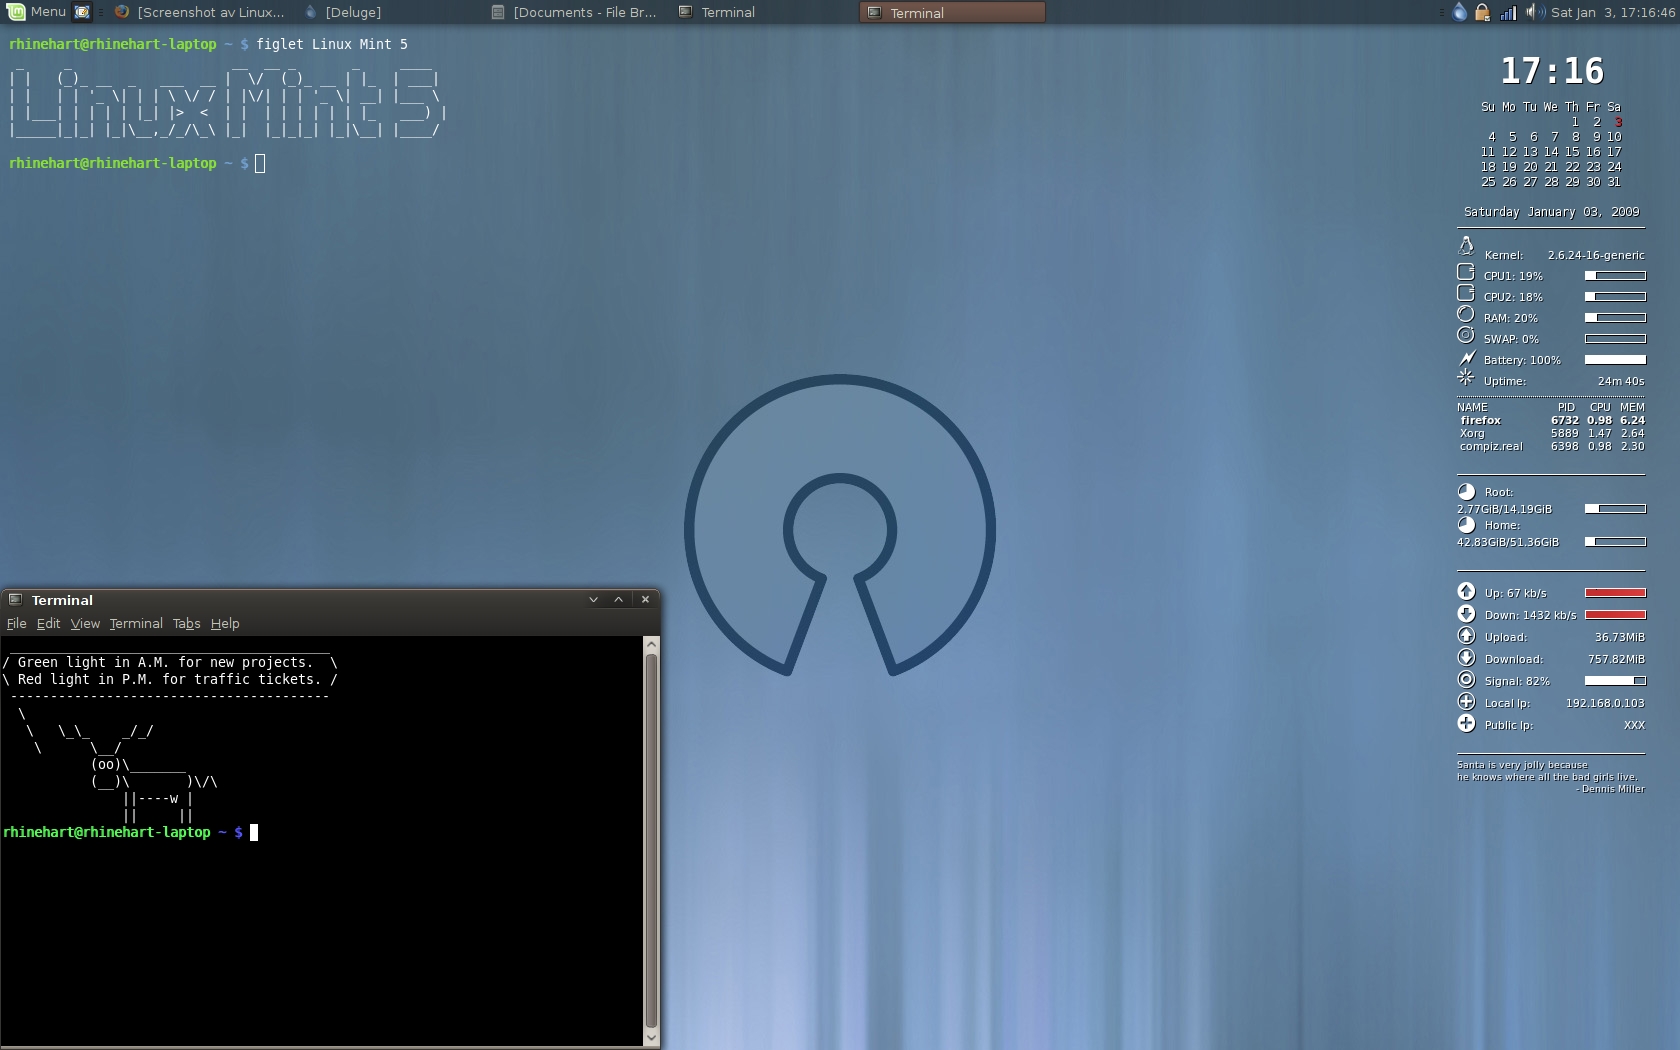Click the speaker volume tray icon
1680x1050 pixels.
coord(1533,12)
